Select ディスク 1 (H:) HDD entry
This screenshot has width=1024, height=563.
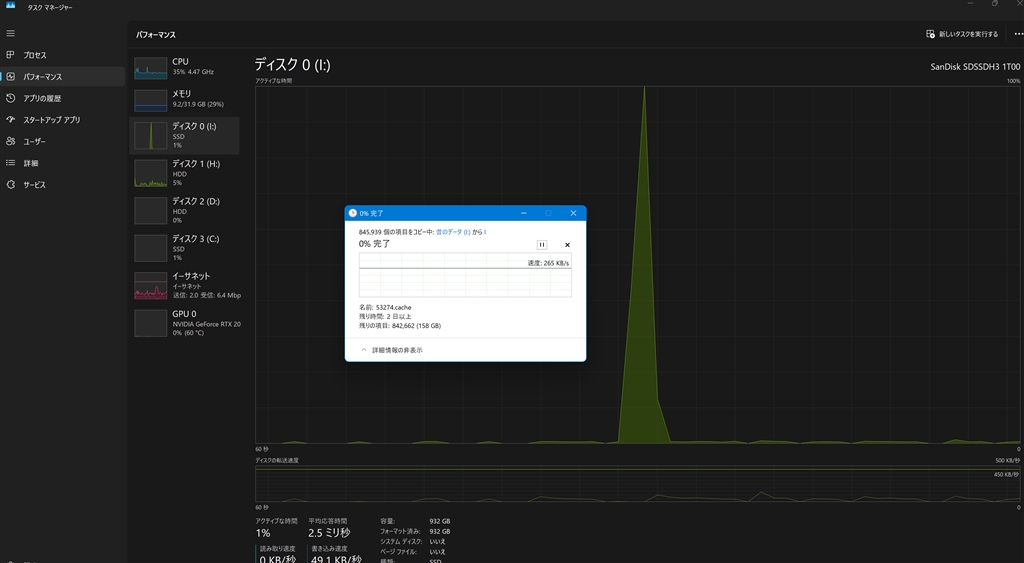(x=185, y=173)
